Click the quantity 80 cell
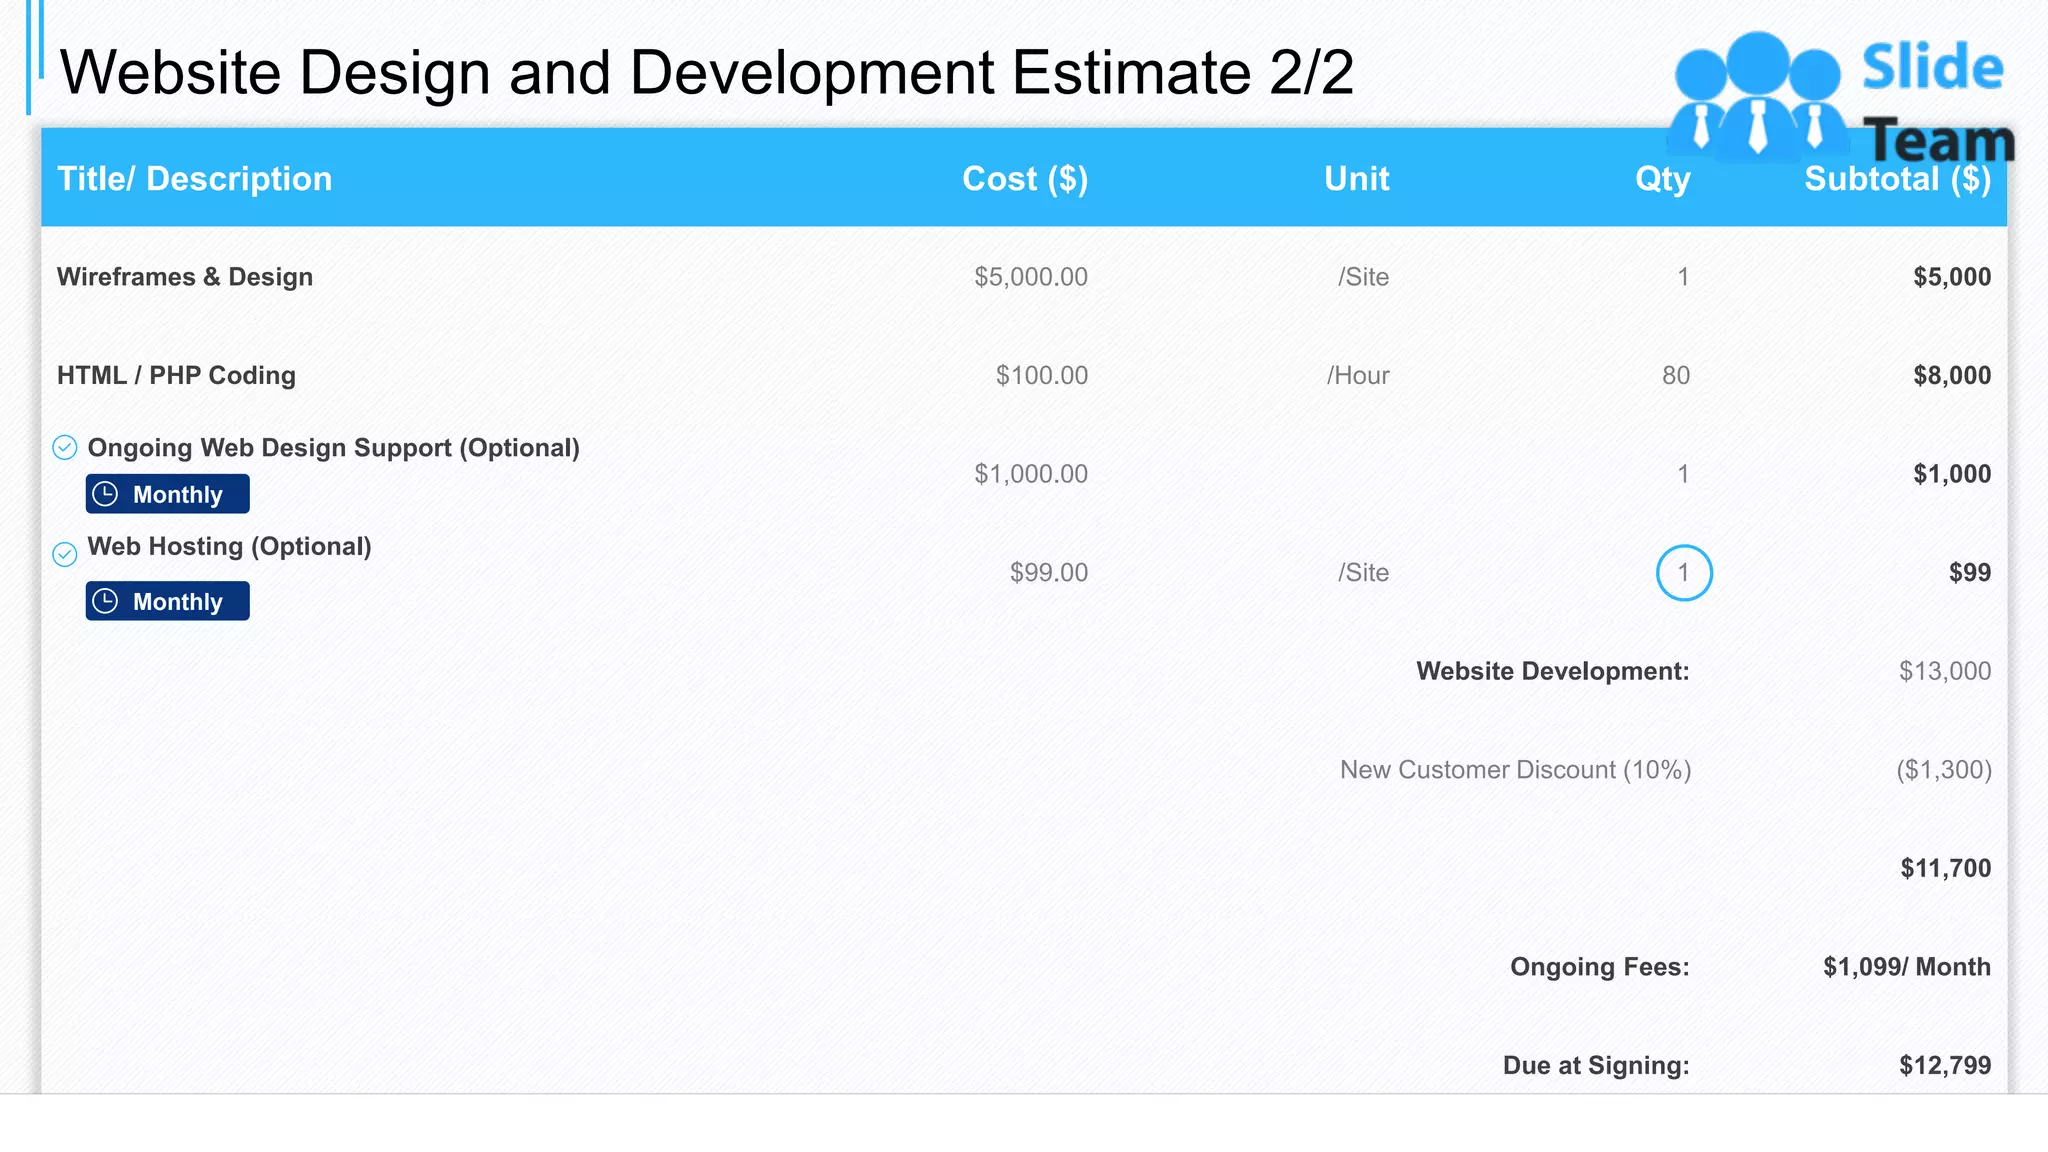Screen dimensions: 2048x1152 1676,376
